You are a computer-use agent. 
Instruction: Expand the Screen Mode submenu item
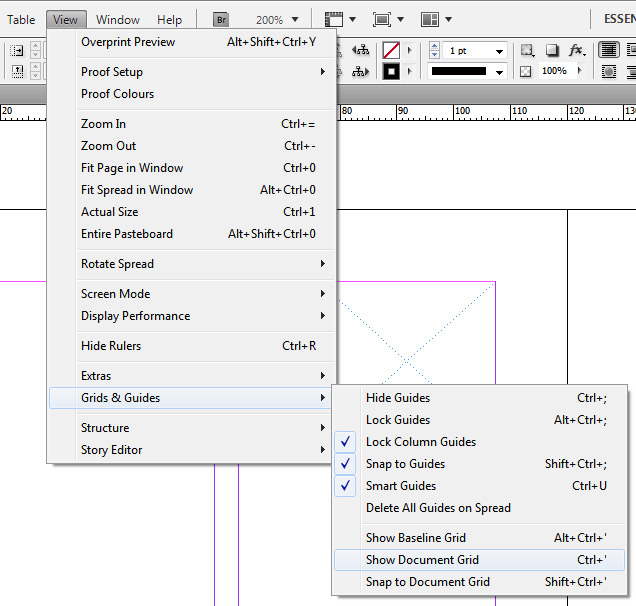click(191, 294)
